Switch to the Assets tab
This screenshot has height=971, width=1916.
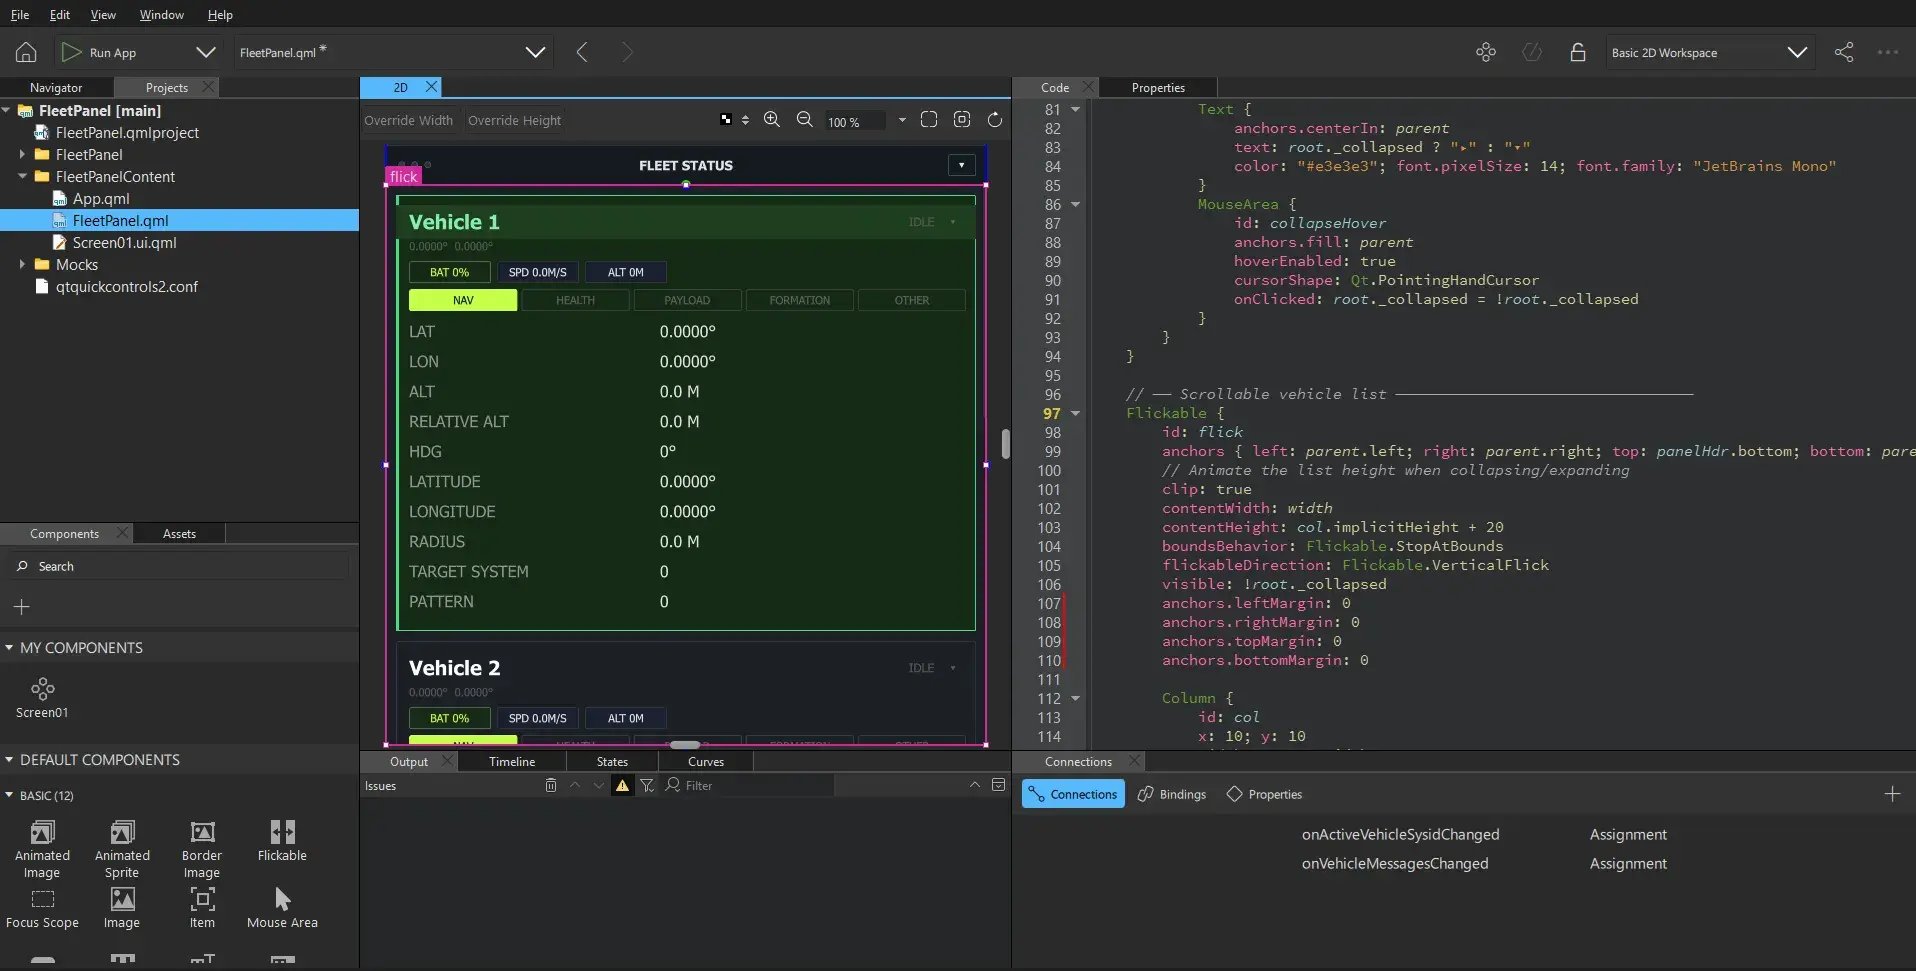tap(179, 533)
